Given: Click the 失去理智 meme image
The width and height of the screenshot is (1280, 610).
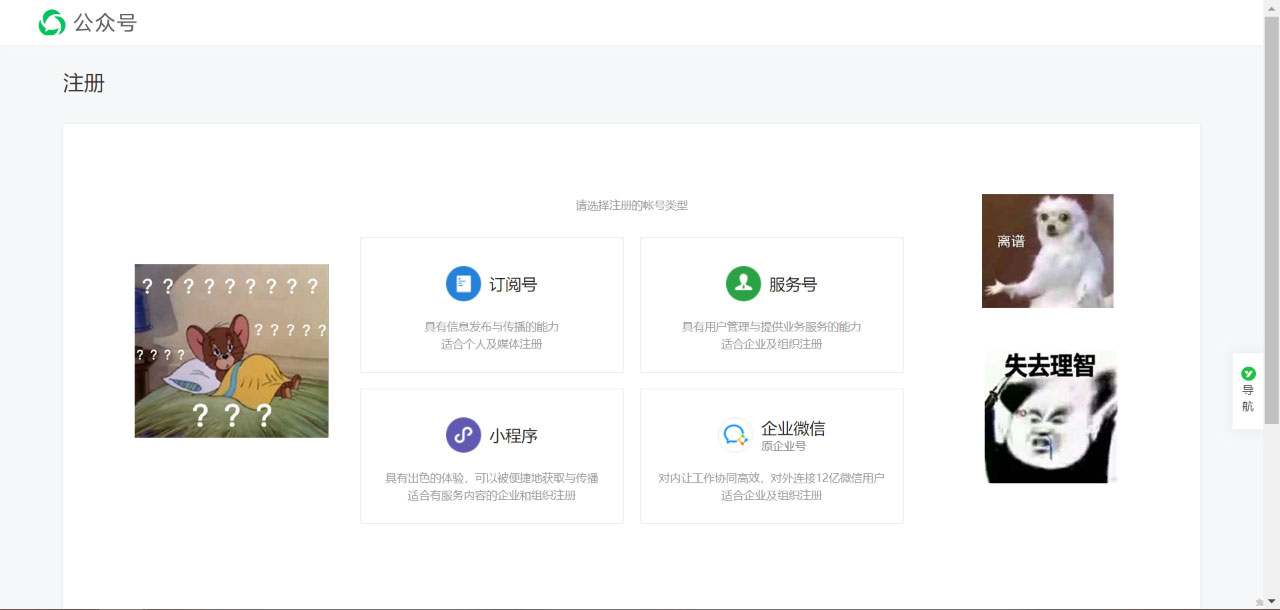Looking at the screenshot, I should coord(1051,415).
